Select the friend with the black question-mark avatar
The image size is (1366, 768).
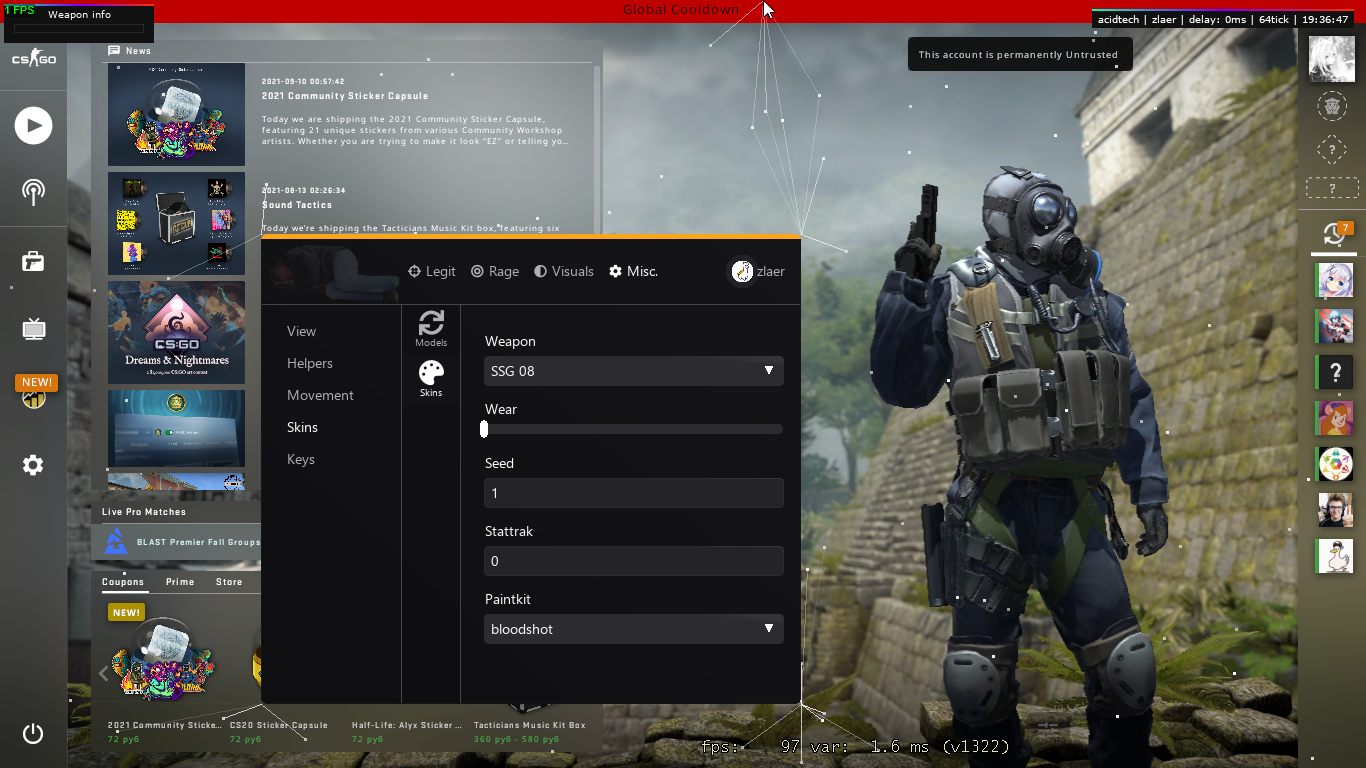1335,372
